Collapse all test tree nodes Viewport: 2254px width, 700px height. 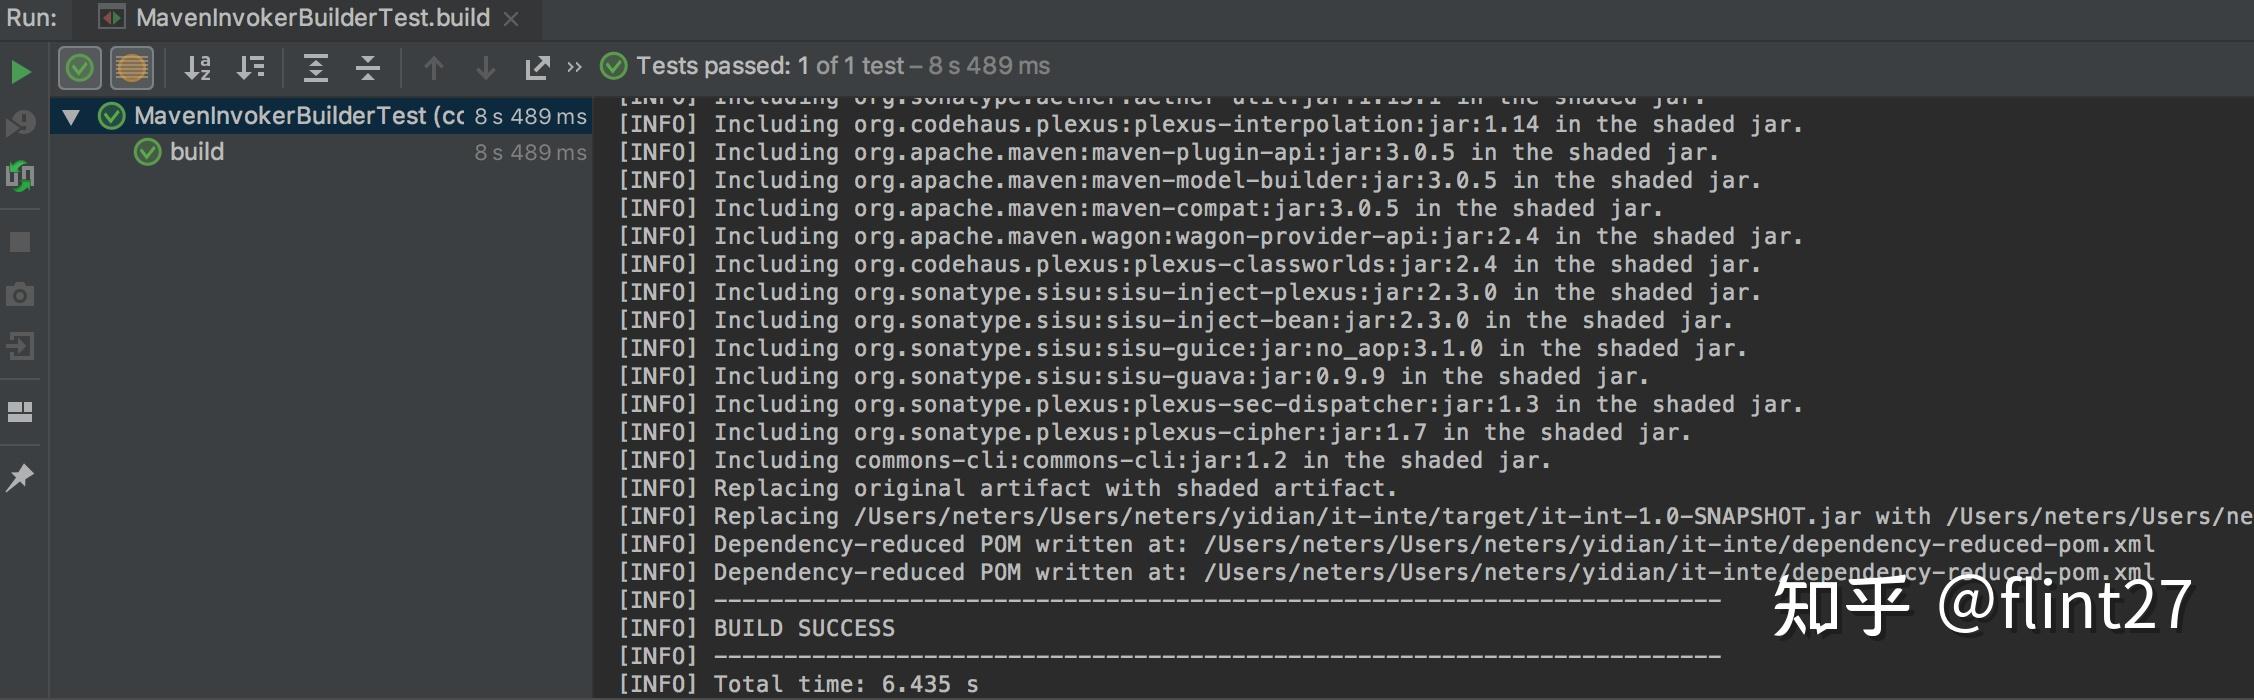[x=368, y=68]
